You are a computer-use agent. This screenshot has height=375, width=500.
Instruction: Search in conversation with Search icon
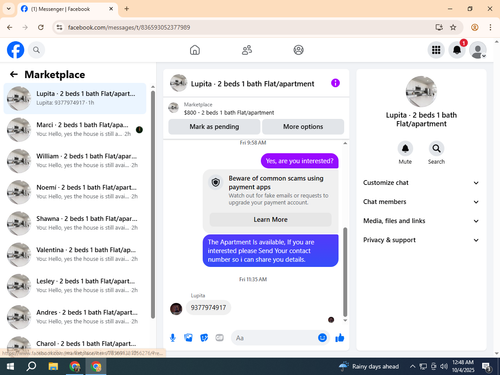coord(436,149)
